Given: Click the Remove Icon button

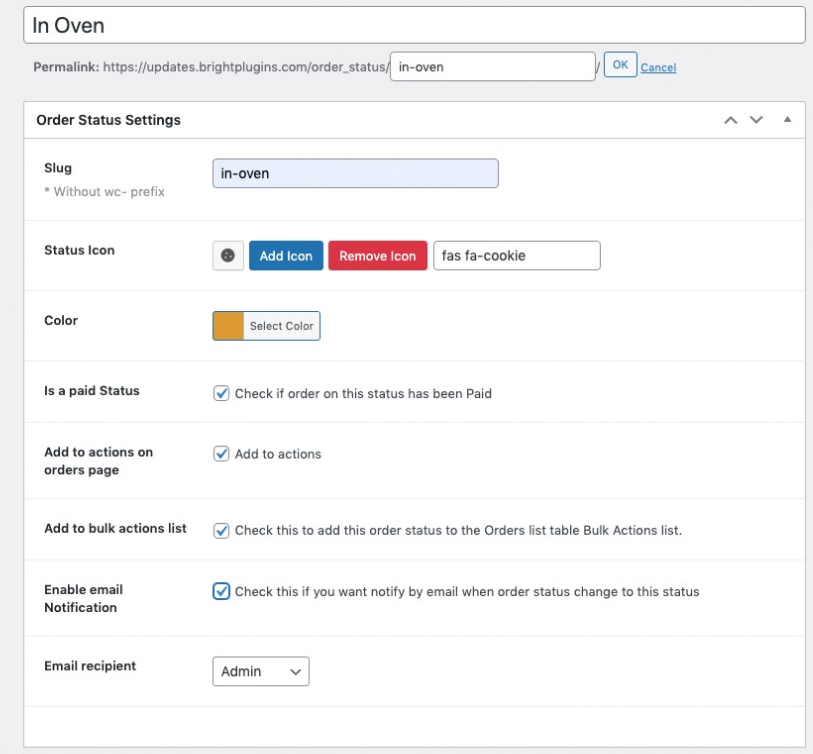Looking at the screenshot, I should pyautogui.click(x=377, y=255).
